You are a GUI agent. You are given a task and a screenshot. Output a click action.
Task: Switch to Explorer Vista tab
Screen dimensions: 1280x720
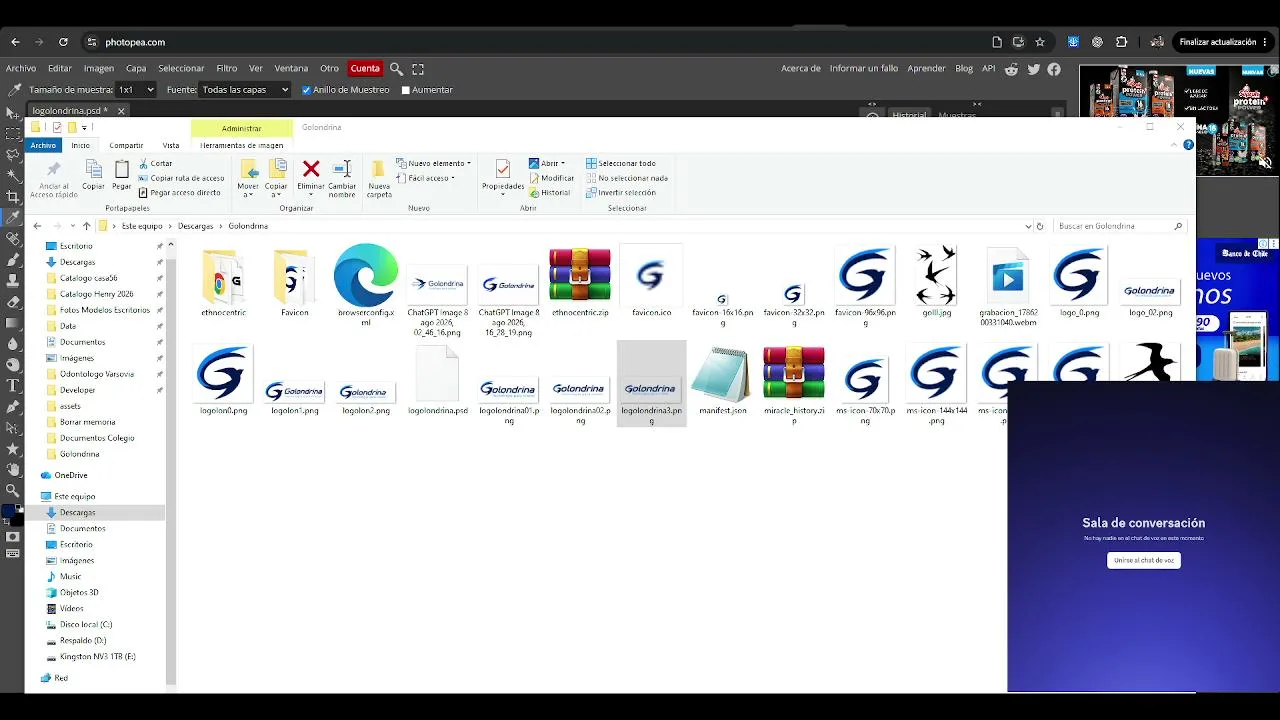pyautogui.click(x=171, y=145)
